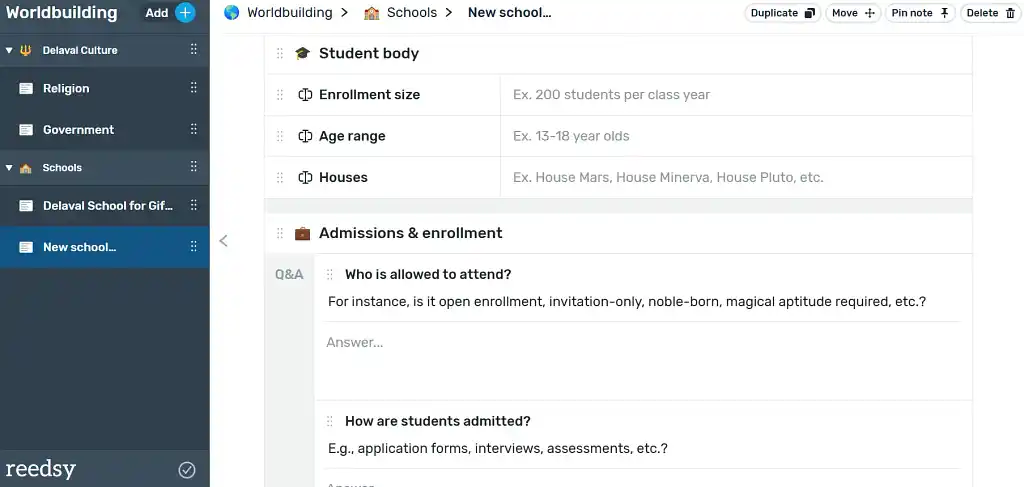Click the reedsy logo
Screen dimensions: 1024x487
coord(40,469)
